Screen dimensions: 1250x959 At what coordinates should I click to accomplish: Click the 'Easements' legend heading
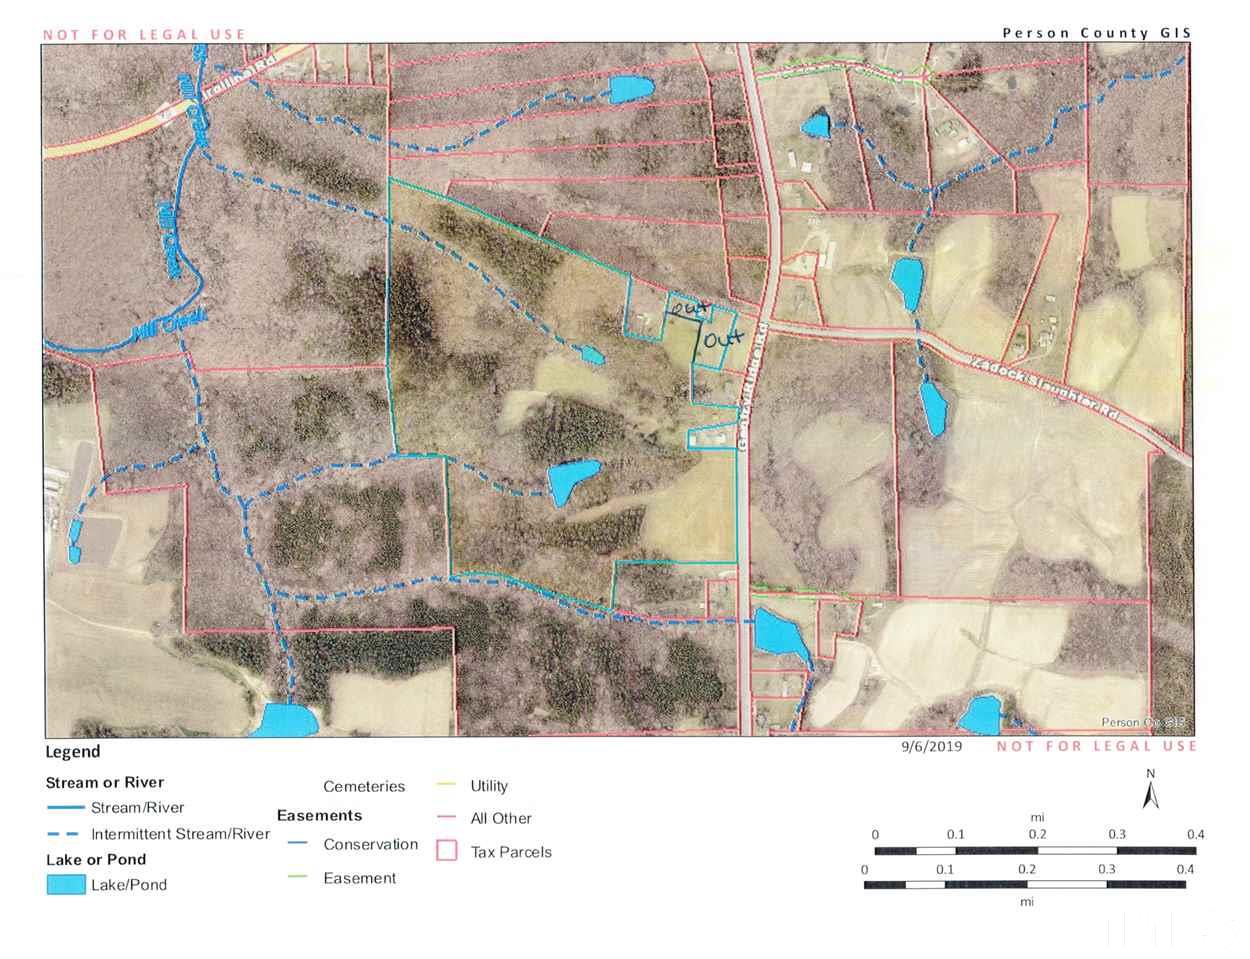319,815
